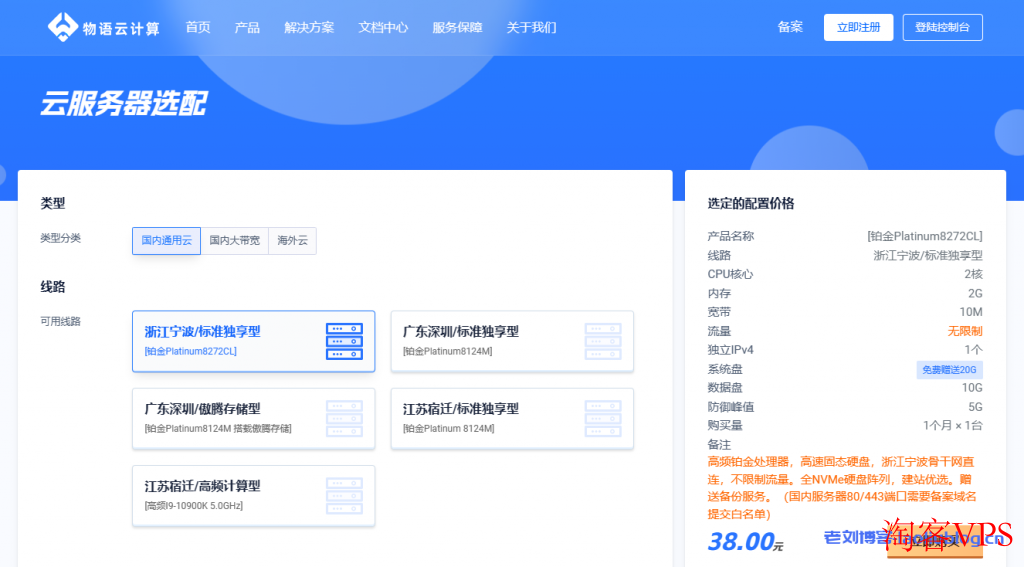Viewport: 1024px width, 567px height.
Task: Click server icon on 广东深圳/标准独享型 card
Action: (603, 341)
